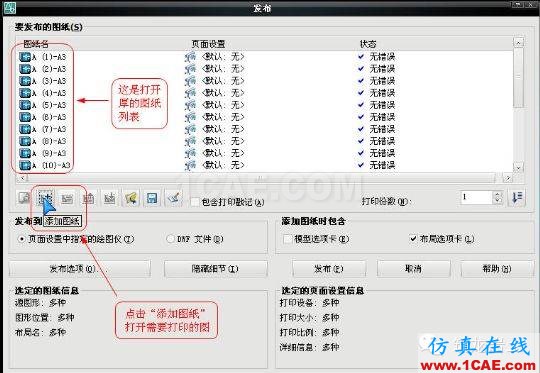Click the Preview toolbar icon

[24, 198]
